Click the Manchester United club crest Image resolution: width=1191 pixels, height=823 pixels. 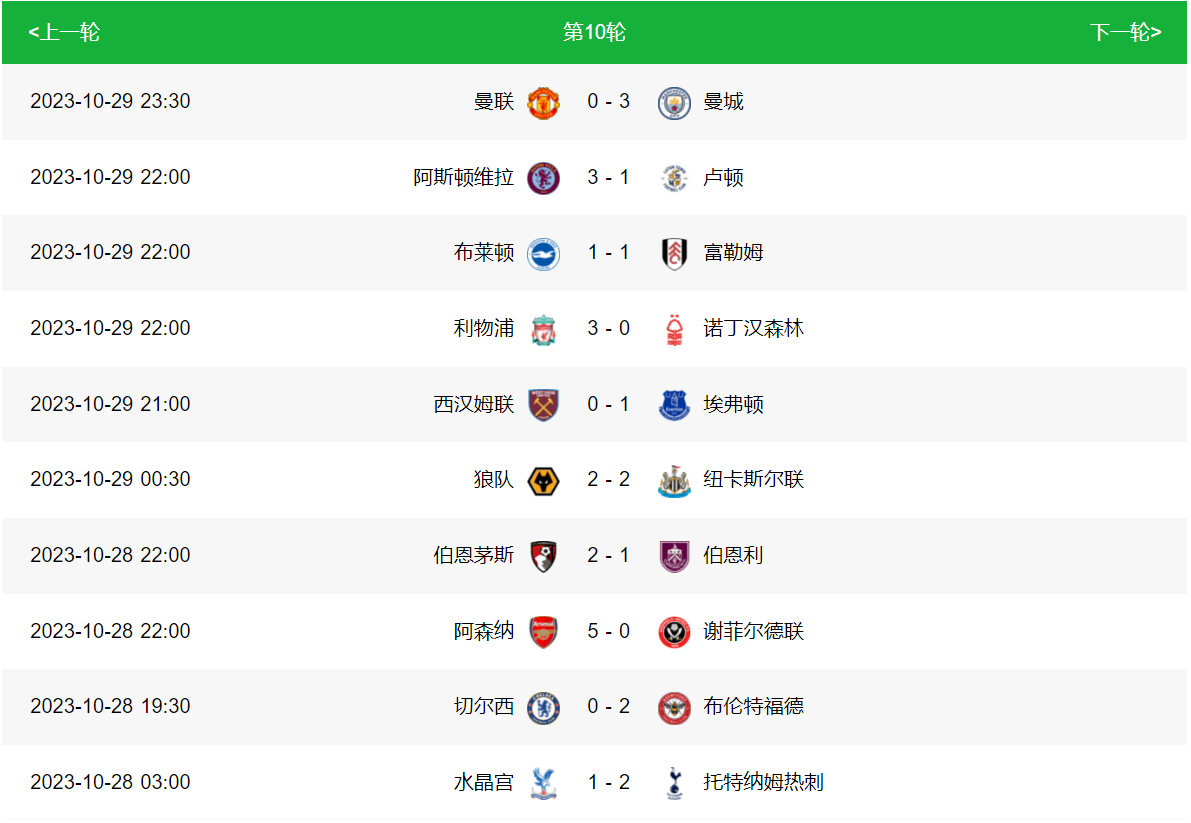[543, 103]
